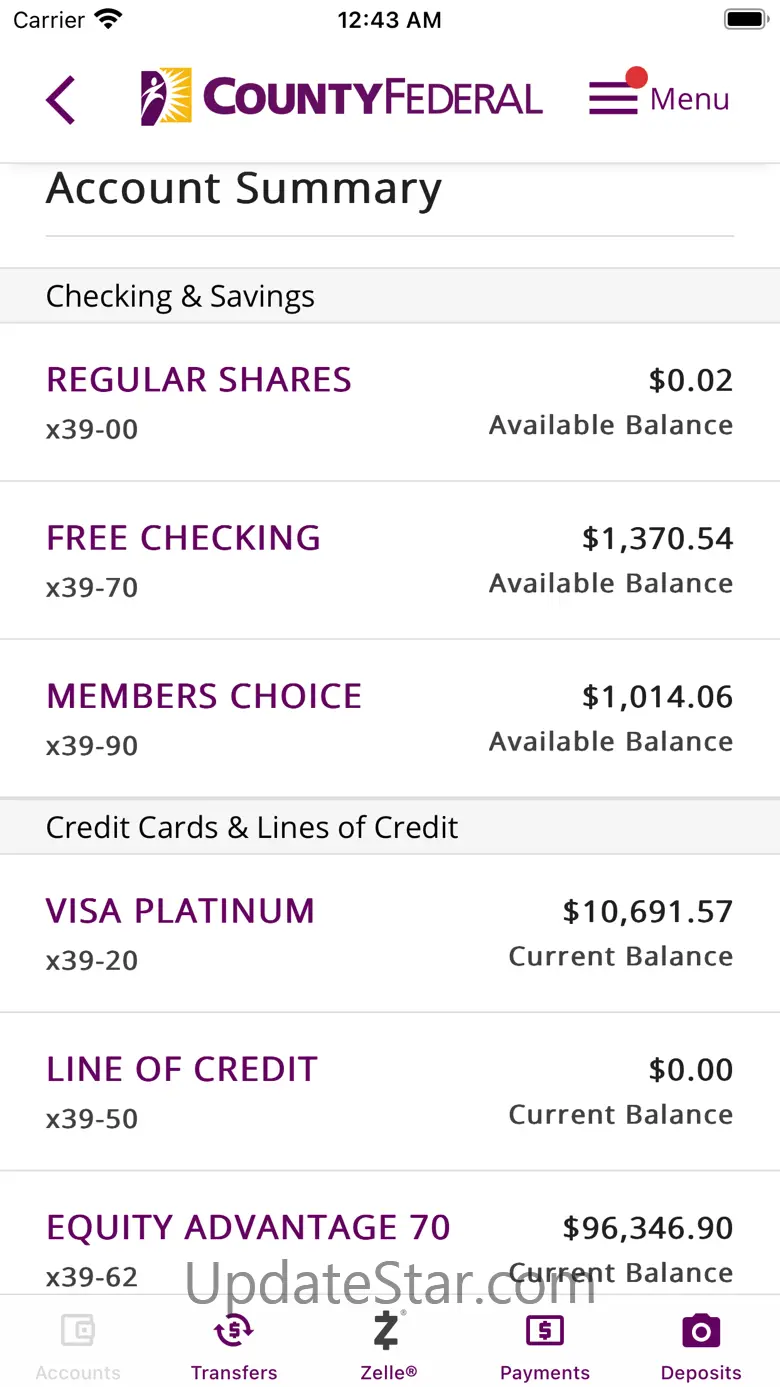Open the REGULAR SHARES account
Screen dimensions: 780x1387
point(199,380)
